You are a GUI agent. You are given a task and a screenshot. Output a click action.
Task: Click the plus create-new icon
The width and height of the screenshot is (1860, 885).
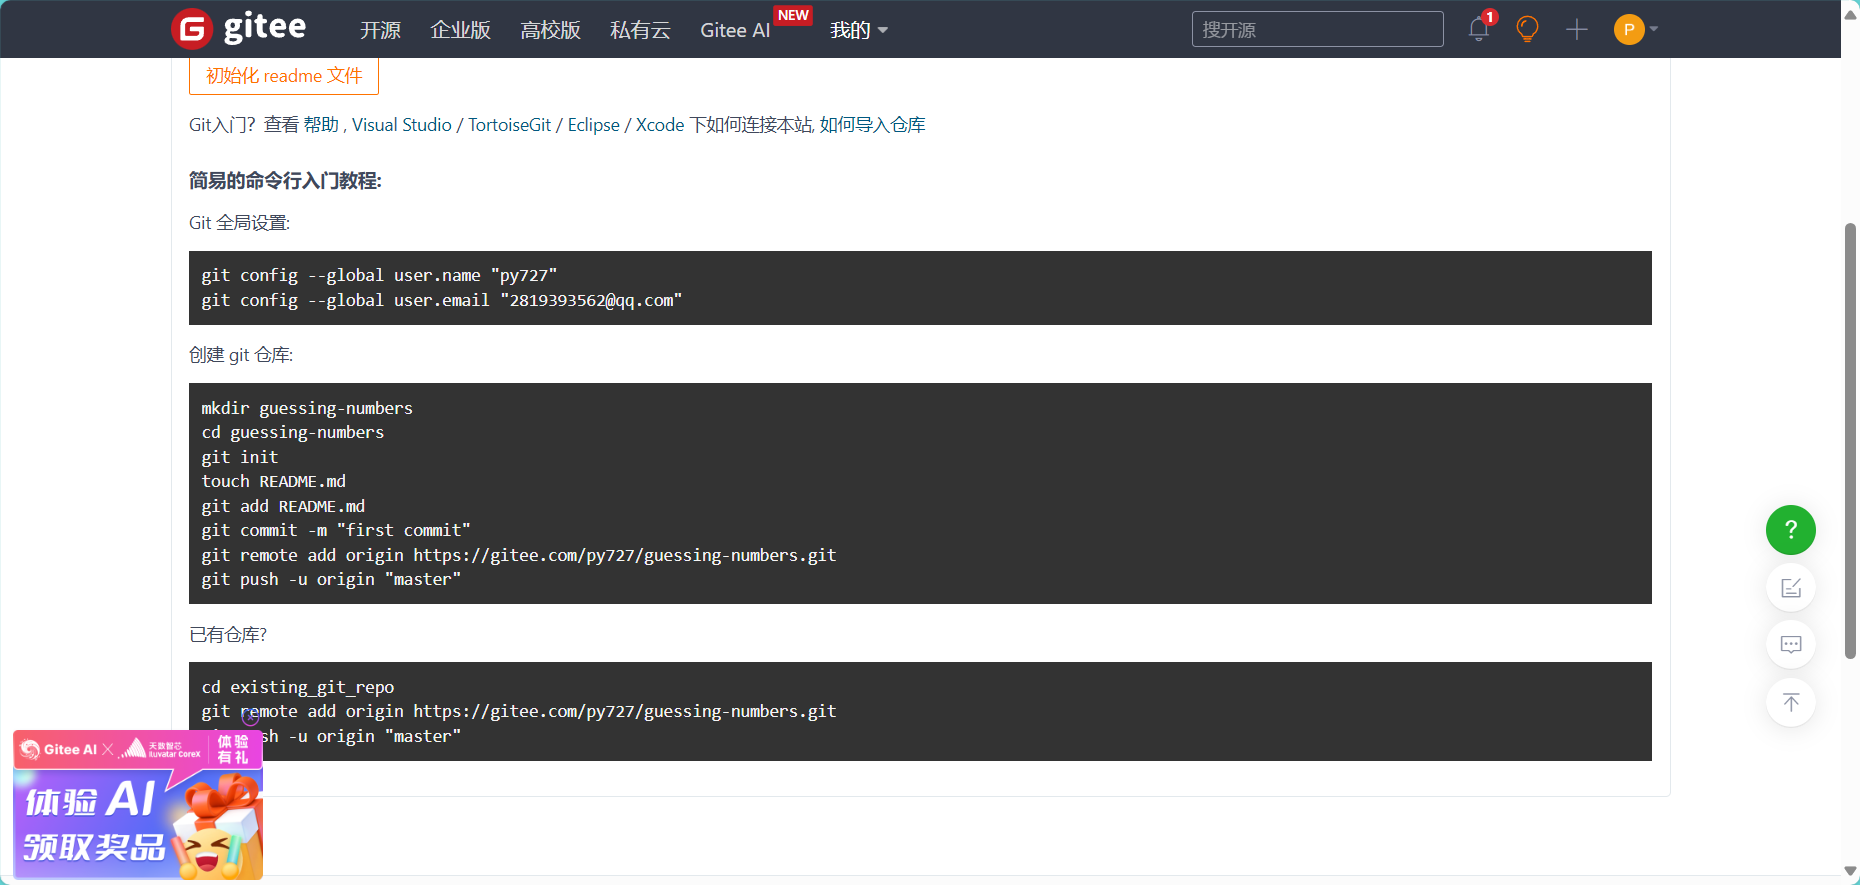pos(1577,29)
